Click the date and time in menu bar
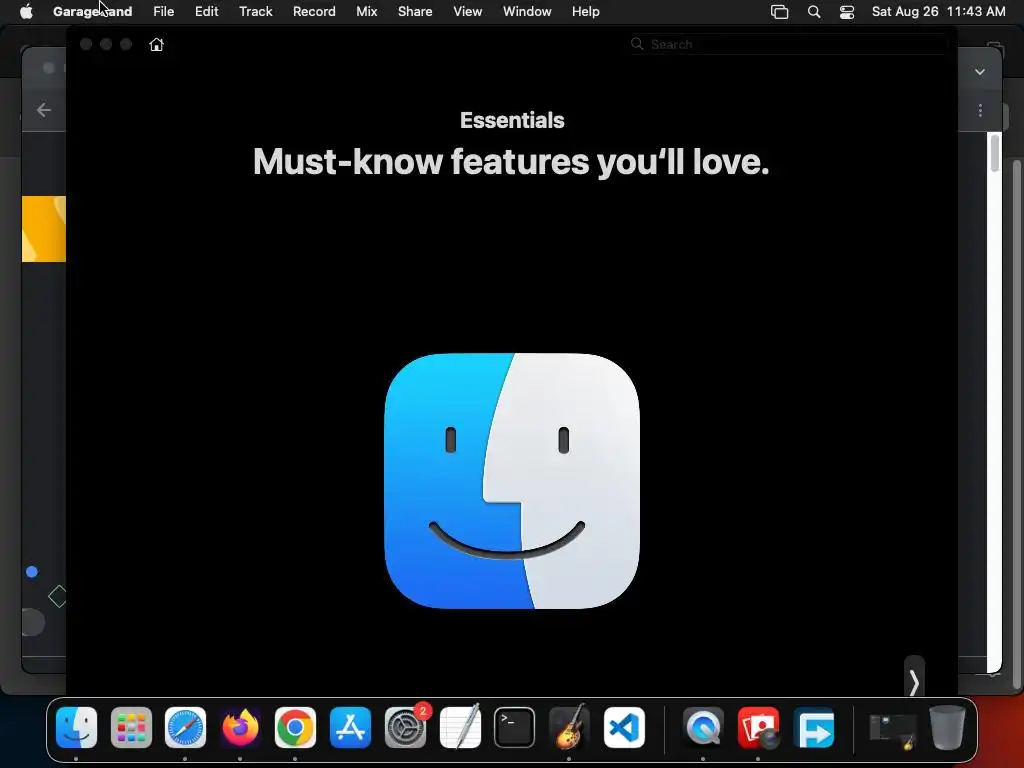The width and height of the screenshot is (1024, 768). (938, 11)
